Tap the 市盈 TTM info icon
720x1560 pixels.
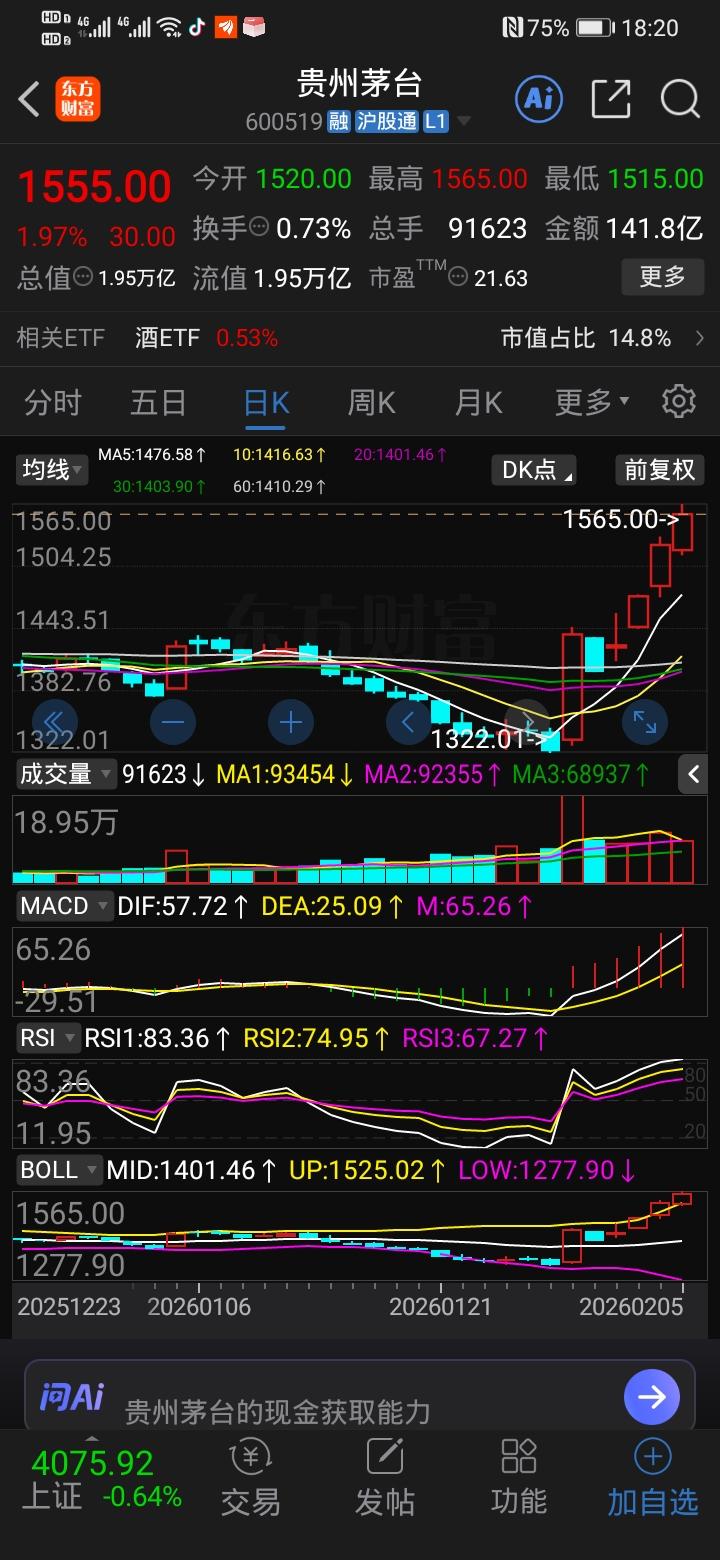coord(458,277)
